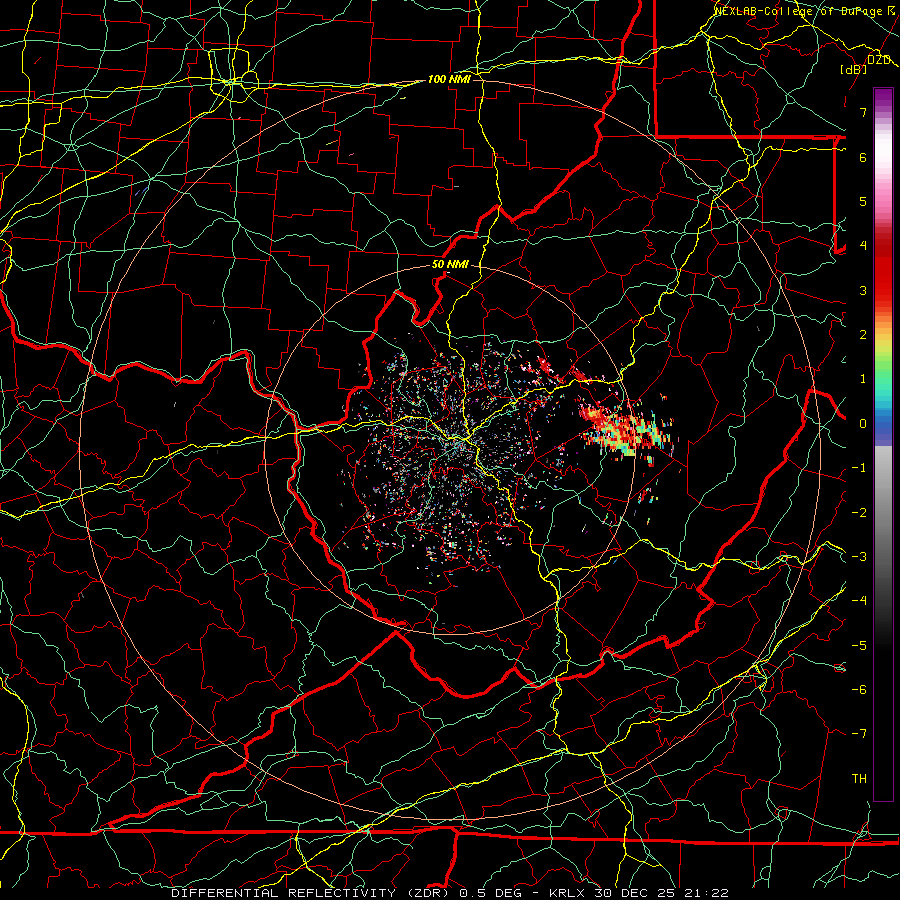Viewport: 900px width, 900px height.
Task: Click the "0" value on the ZDR scale
Action: pos(863,424)
